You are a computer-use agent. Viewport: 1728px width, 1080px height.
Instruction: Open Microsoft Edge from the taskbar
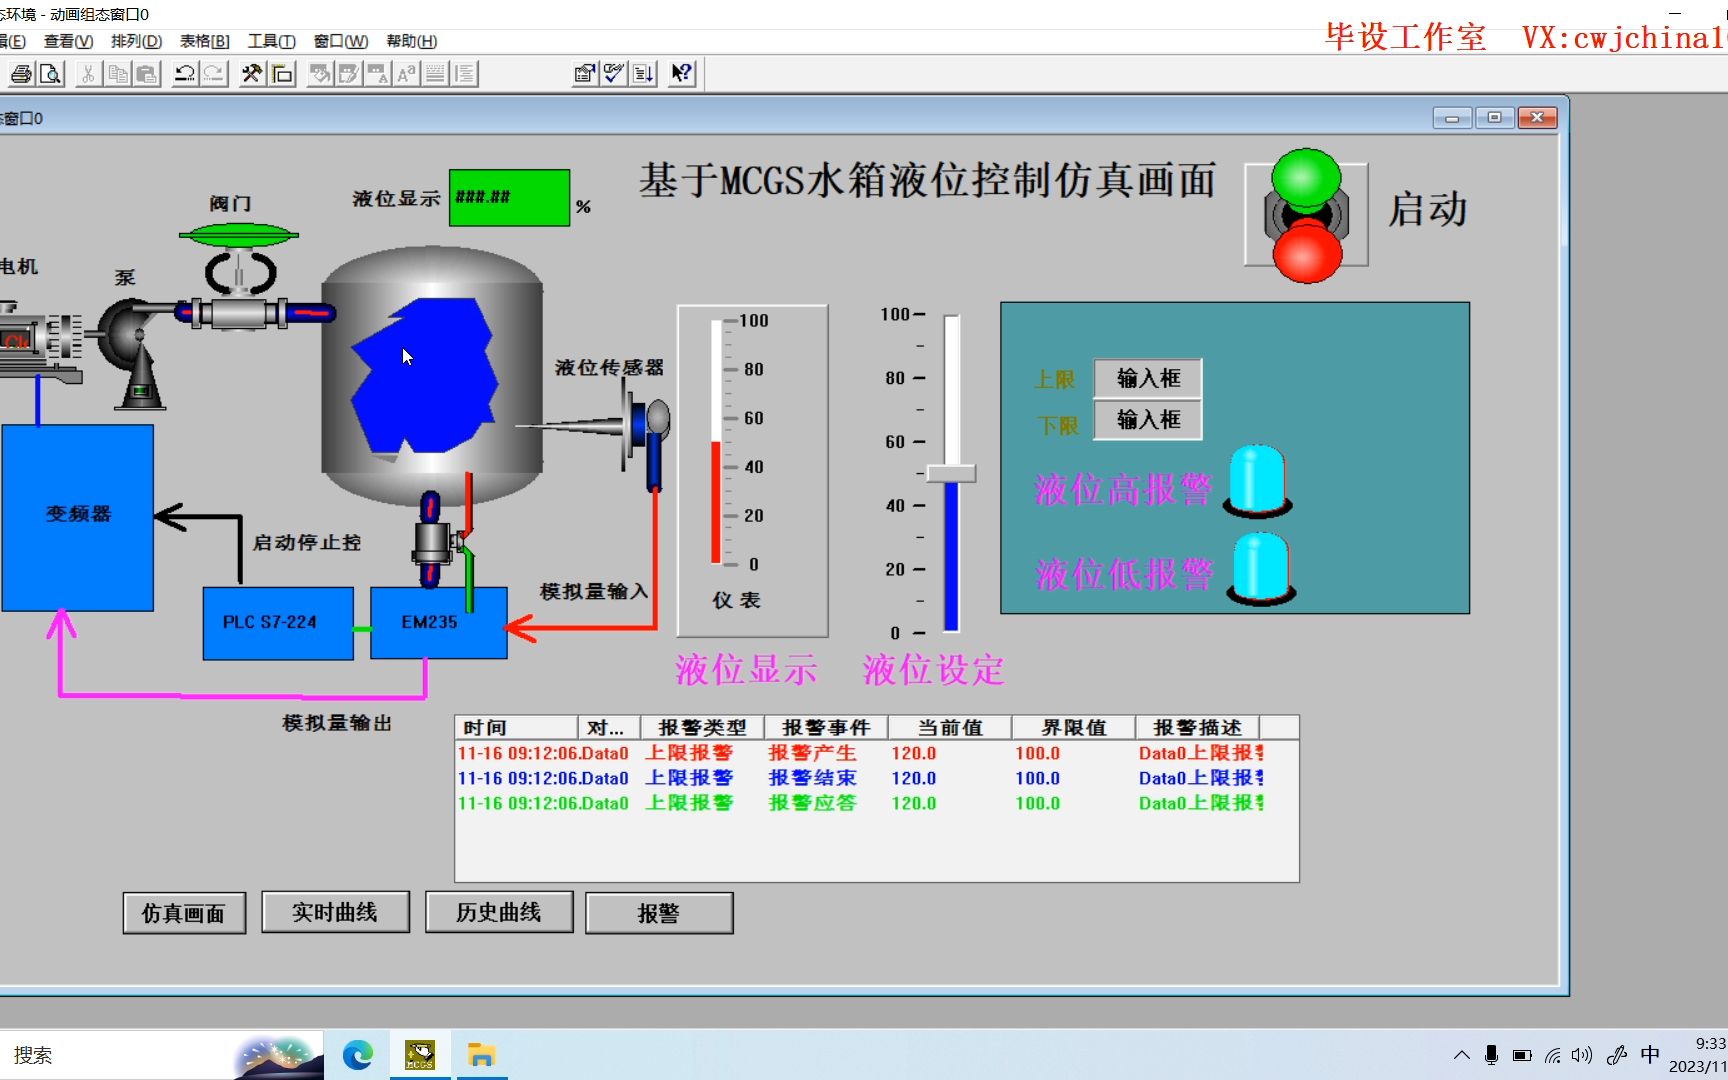pos(357,1055)
